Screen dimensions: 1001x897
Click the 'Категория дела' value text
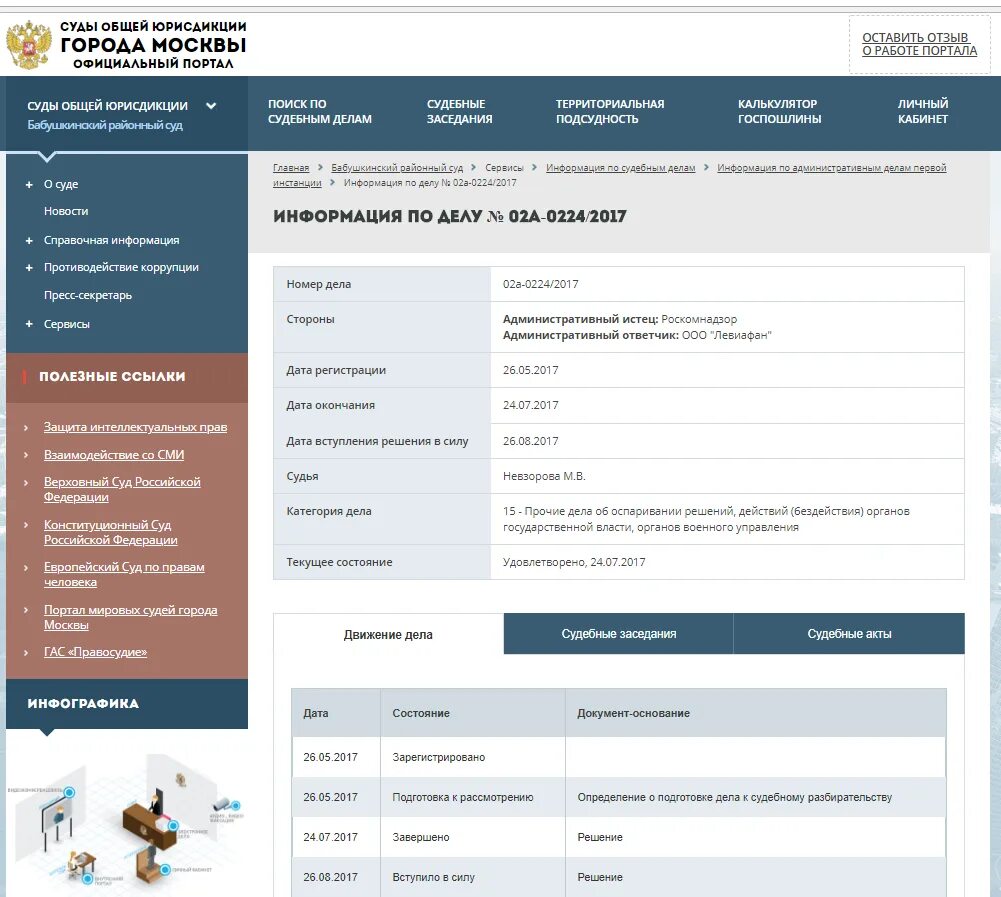coord(706,519)
